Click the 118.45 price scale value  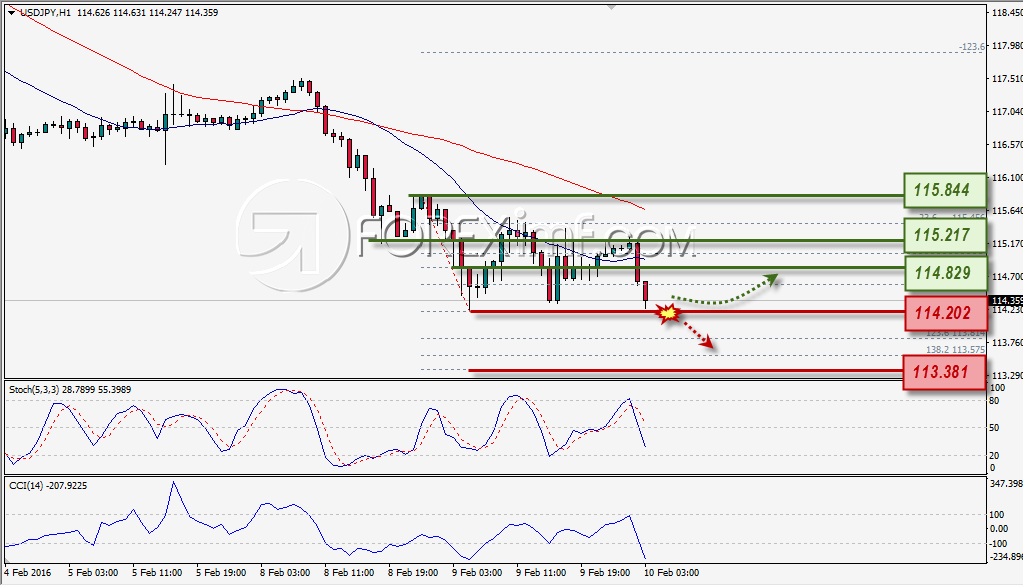click(x=1007, y=12)
